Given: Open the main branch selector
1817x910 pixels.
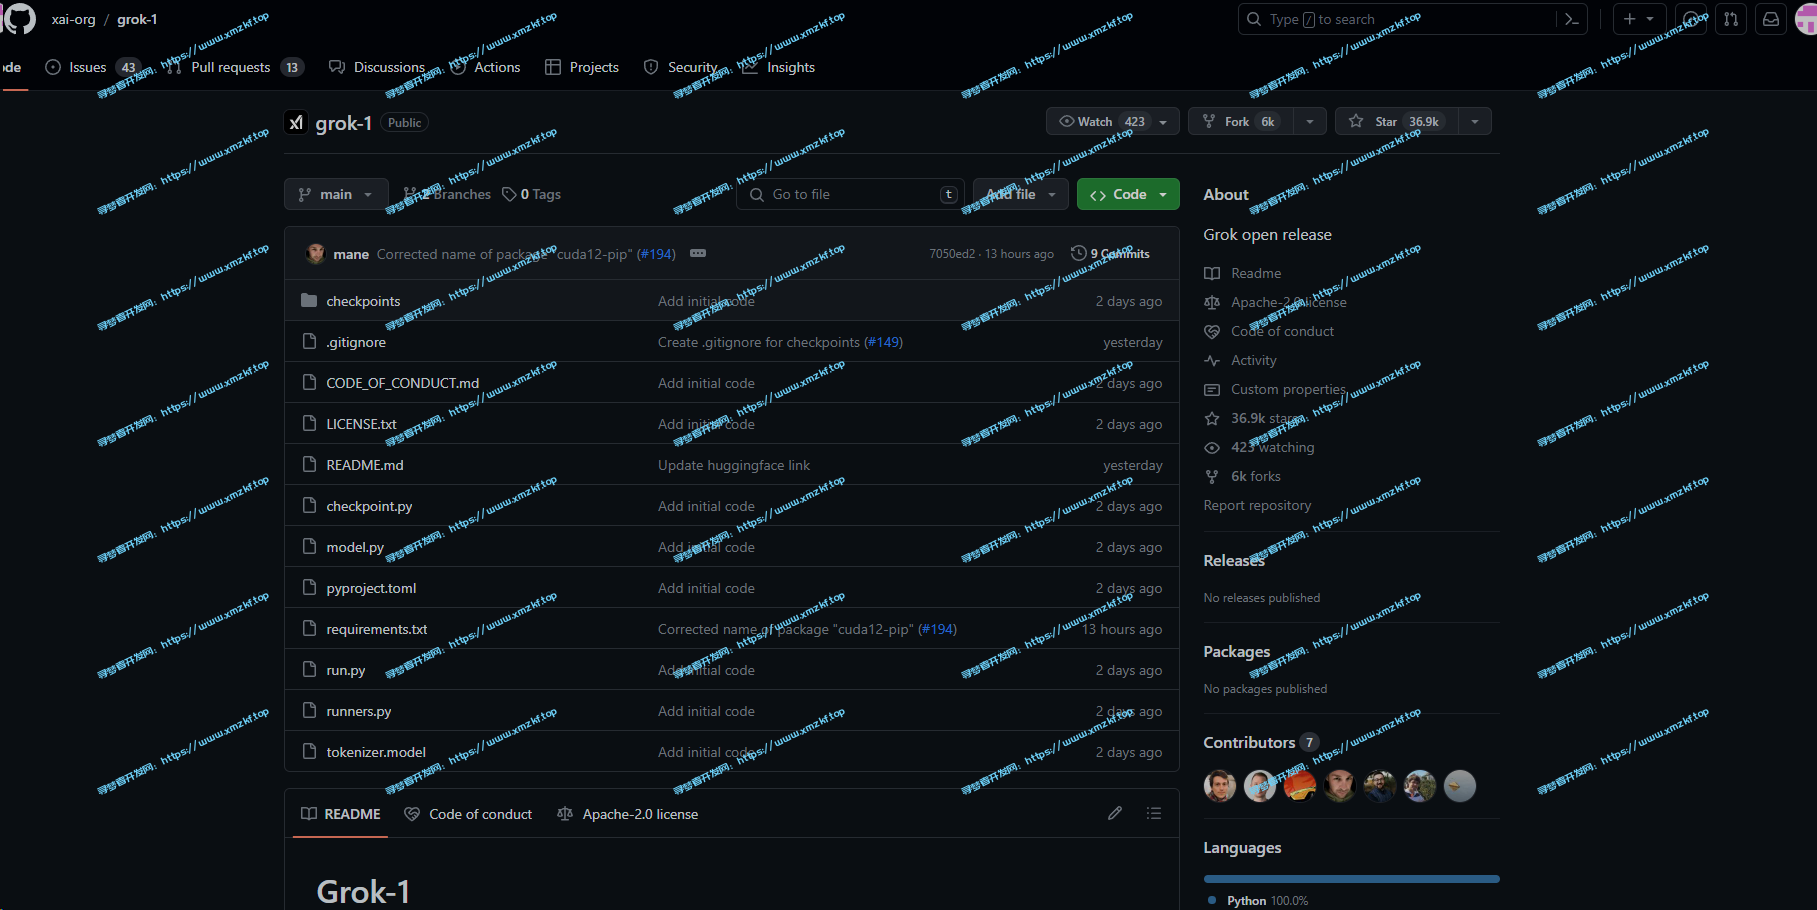Looking at the screenshot, I should click(x=336, y=194).
